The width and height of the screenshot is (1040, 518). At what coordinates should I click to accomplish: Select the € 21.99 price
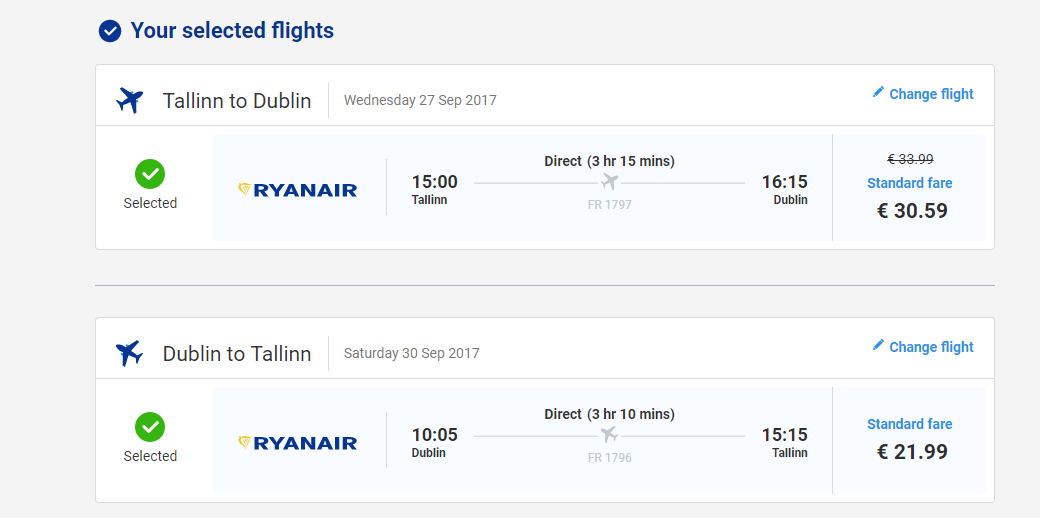tap(912, 452)
